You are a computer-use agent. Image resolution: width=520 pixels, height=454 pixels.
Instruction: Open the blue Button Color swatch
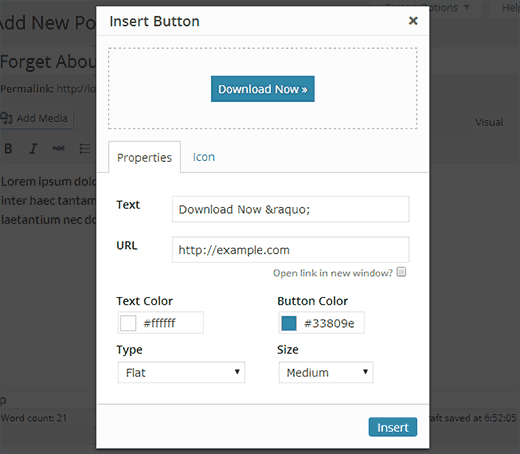pyautogui.click(x=289, y=323)
